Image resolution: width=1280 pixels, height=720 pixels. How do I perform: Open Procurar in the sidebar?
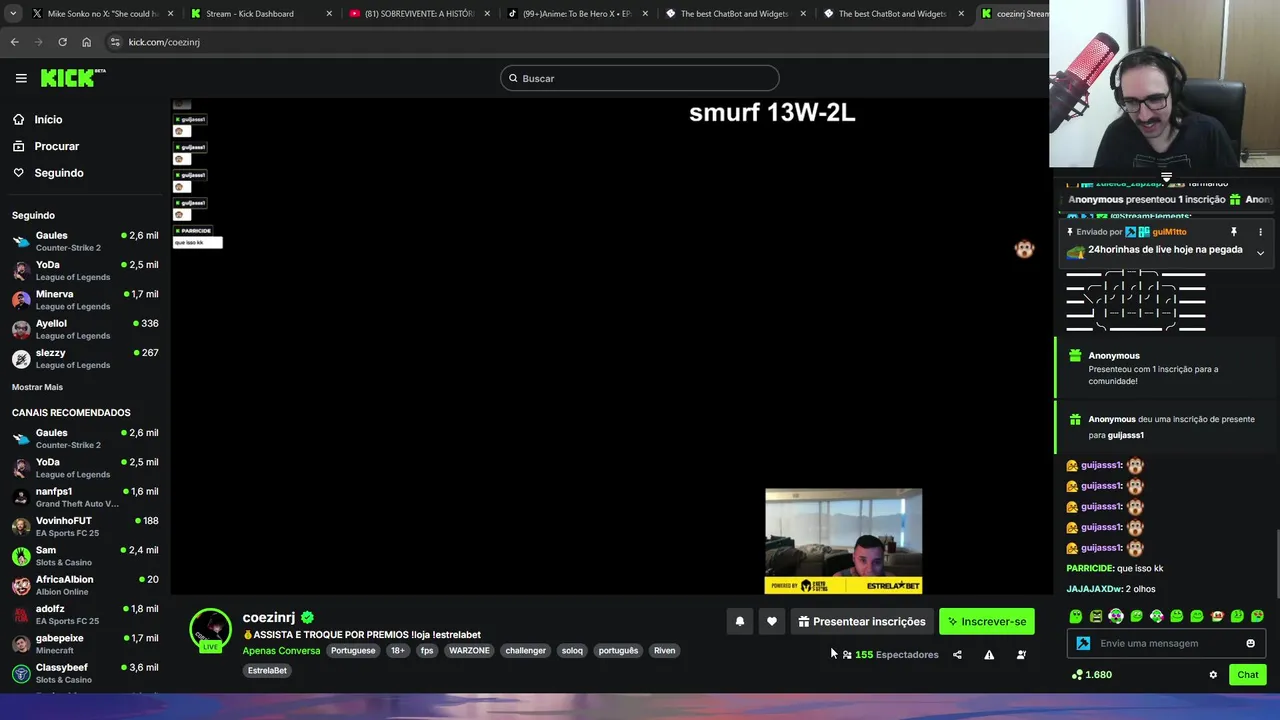click(x=56, y=146)
